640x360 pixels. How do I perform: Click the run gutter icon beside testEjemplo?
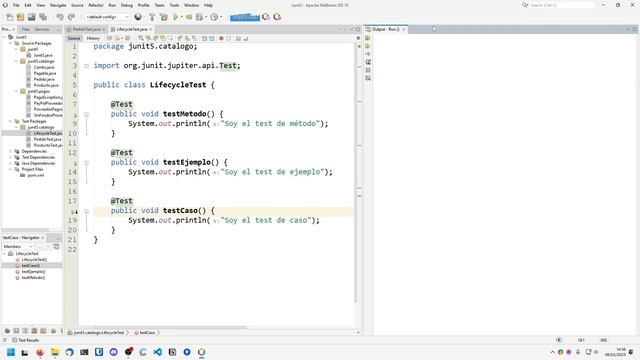pyautogui.click(x=75, y=163)
